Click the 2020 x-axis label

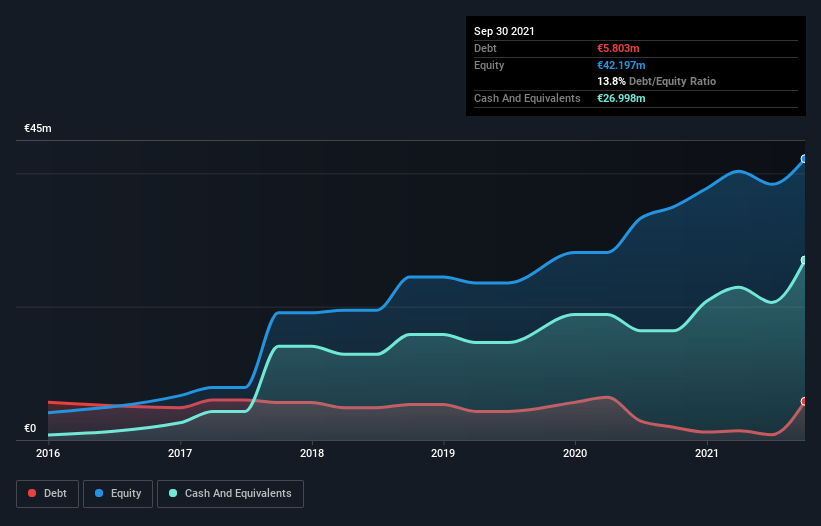[575, 453]
